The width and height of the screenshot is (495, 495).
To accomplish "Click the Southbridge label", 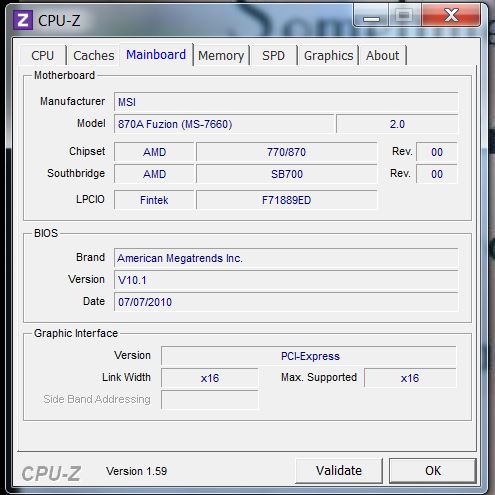I will tap(76, 173).
